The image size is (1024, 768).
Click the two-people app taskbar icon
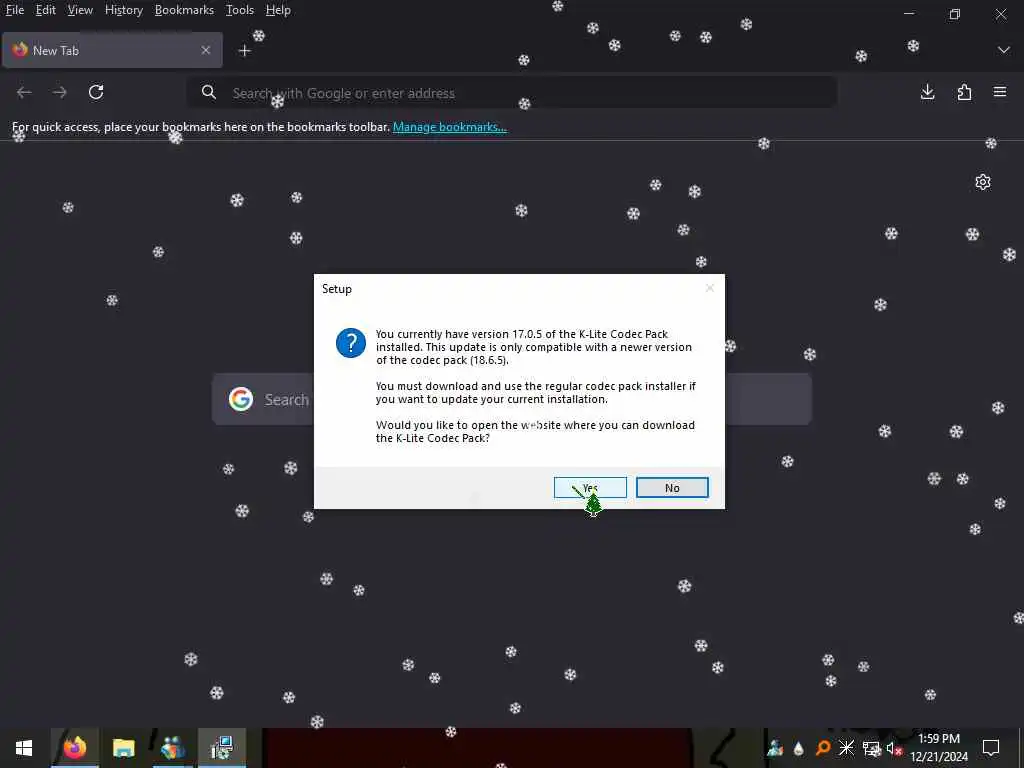pos(173,748)
